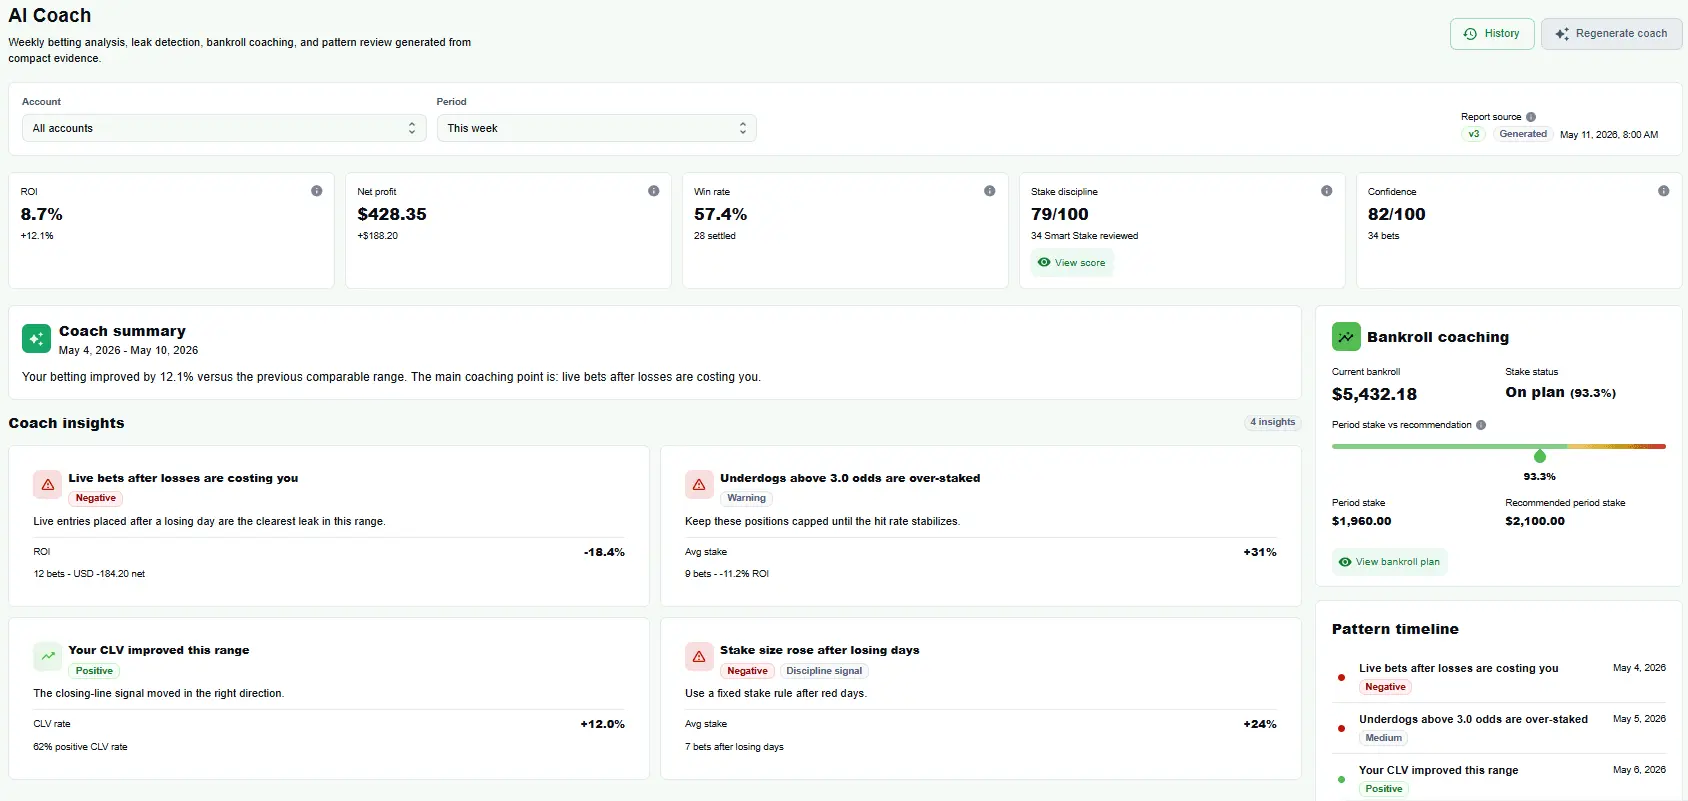Click May 11, 2026, 8:00 AM timestamp
Image resolution: width=1688 pixels, height=801 pixels.
(1609, 134)
